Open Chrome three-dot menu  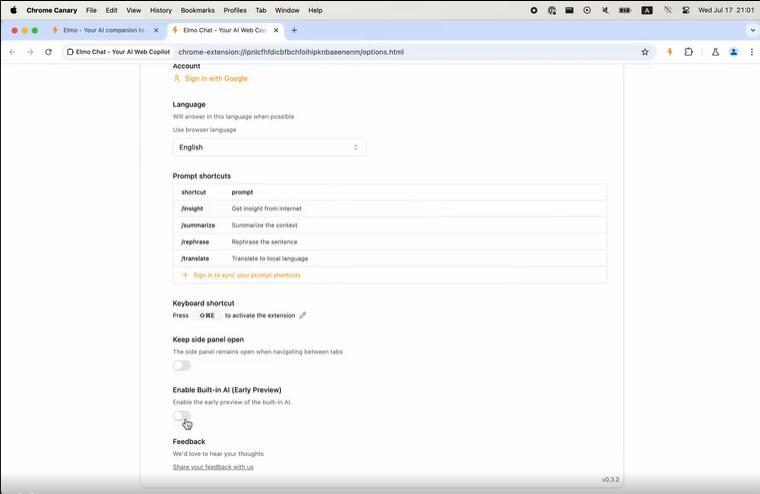752,52
